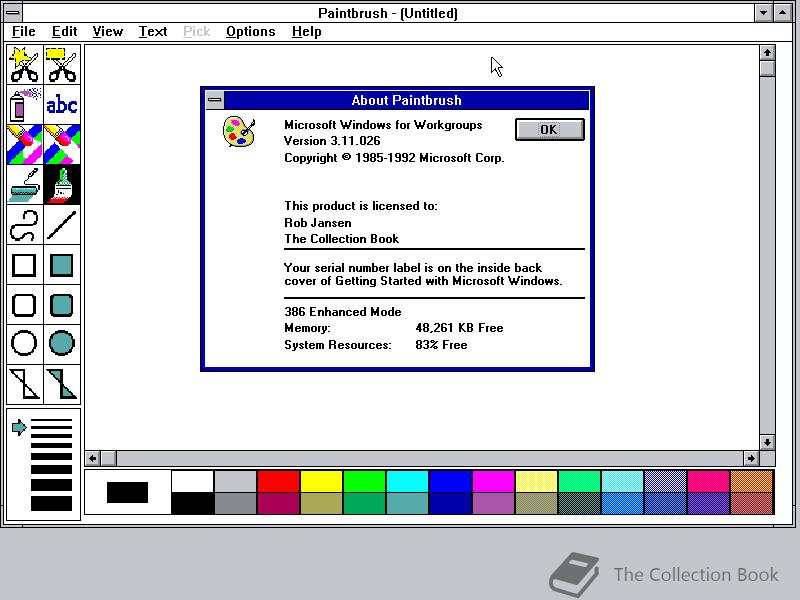Open the File menu
The width and height of the screenshot is (800, 600).
pos(23,32)
